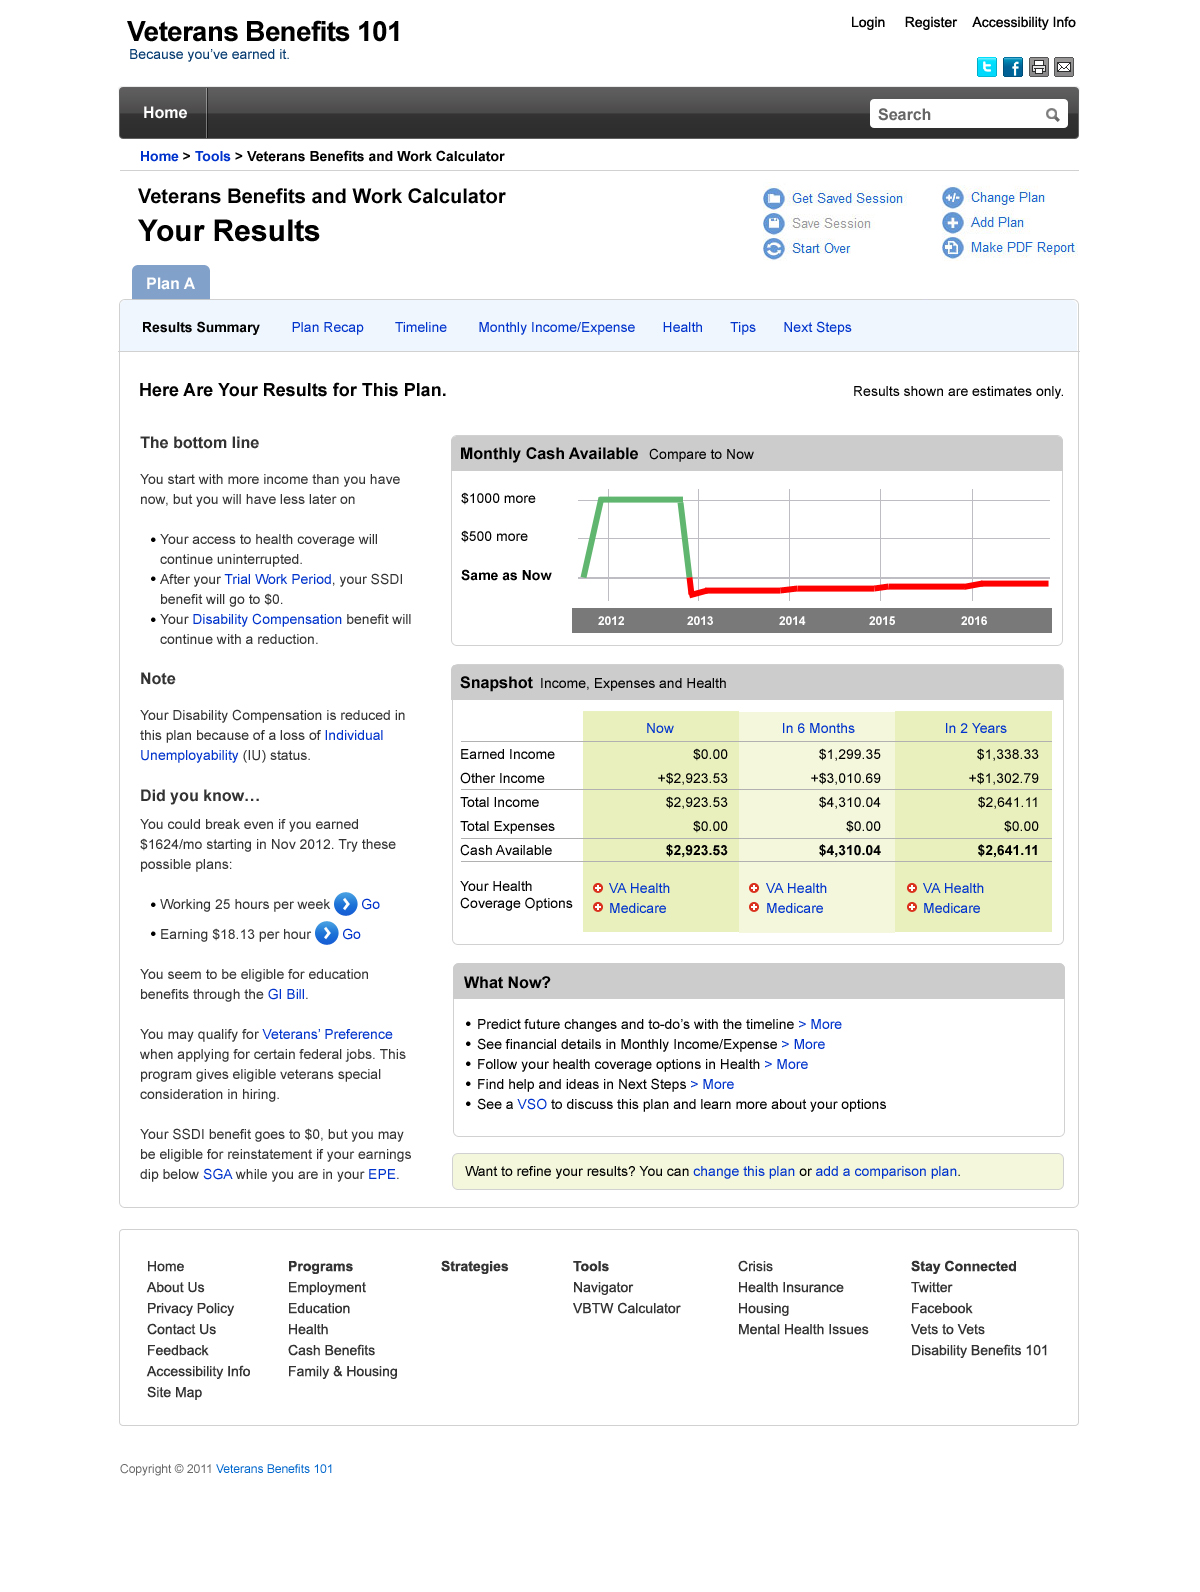Click the 'change this plan' link
Screen dimensions: 1200x1592
pyautogui.click(x=743, y=1171)
